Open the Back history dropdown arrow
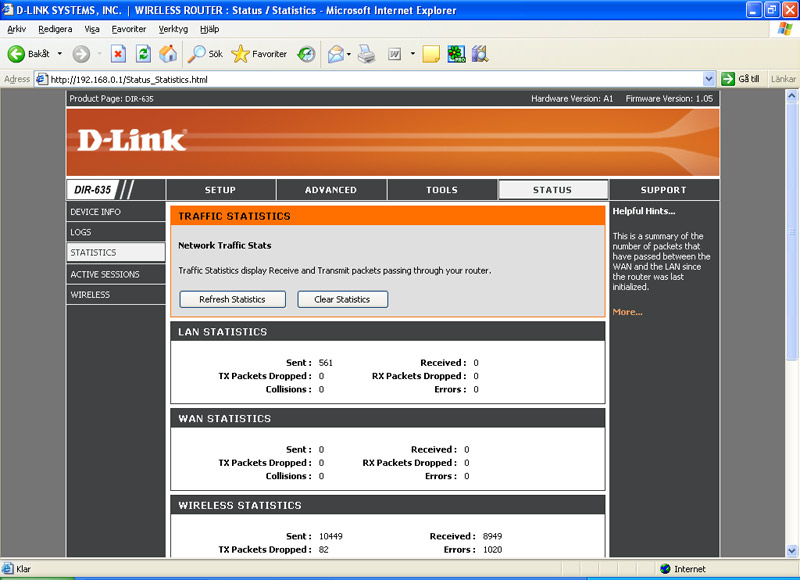The height and width of the screenshot is (580, 800). click(x=60, y=54)
